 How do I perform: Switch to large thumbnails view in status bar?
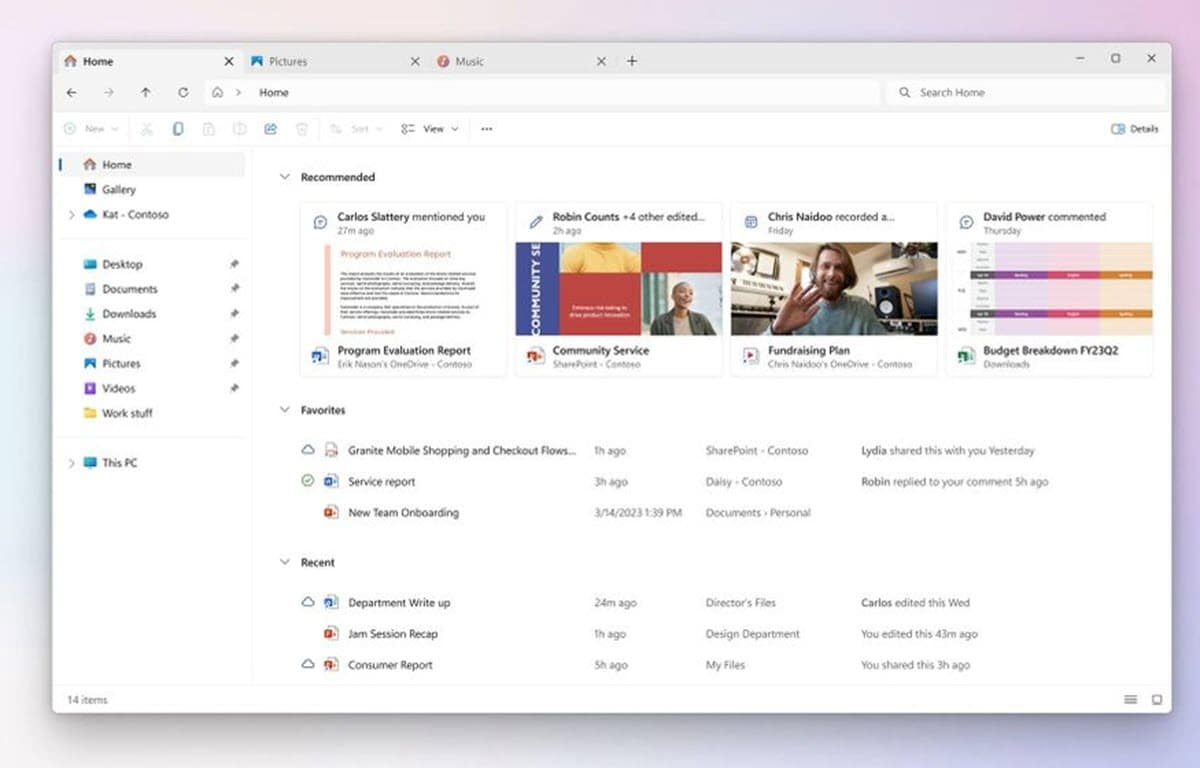[x=1157, y=700]
